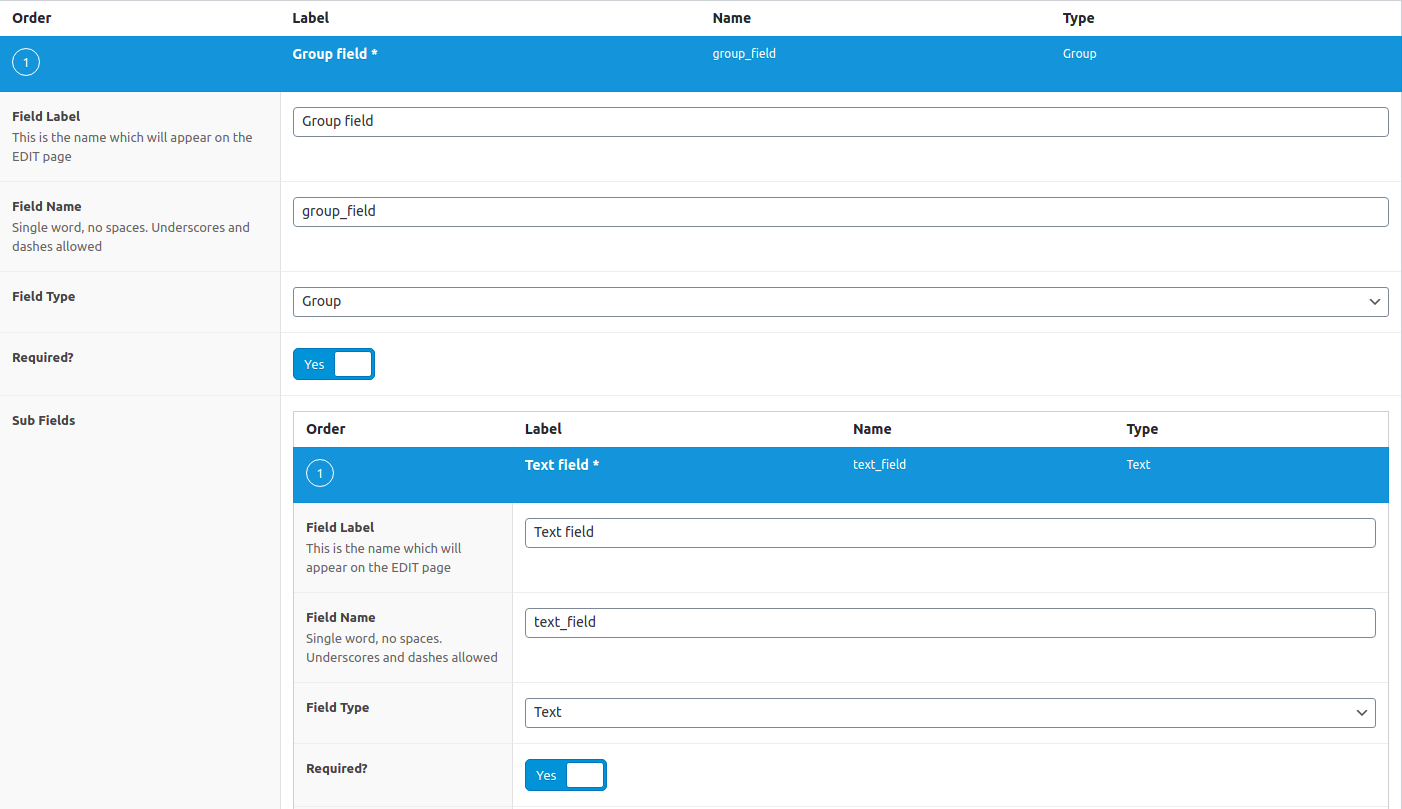The width and height of the screenshot is (1402, 809).
Task: Click the circled order badge for Text field subfield
Action: click(x=320, y=472)
